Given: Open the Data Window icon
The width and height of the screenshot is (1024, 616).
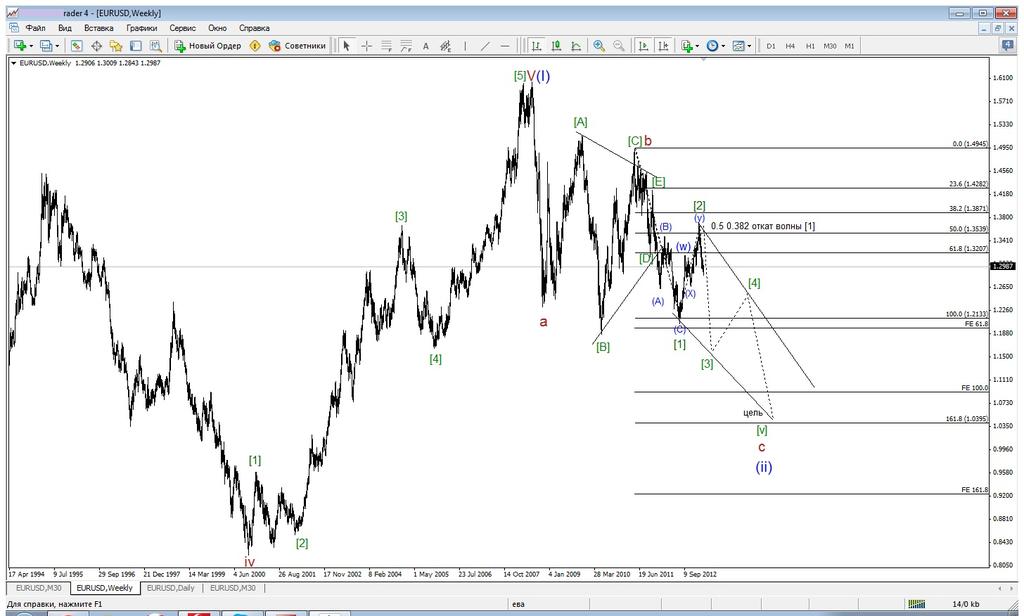Looking at the screenshot, I should point(97,46).
